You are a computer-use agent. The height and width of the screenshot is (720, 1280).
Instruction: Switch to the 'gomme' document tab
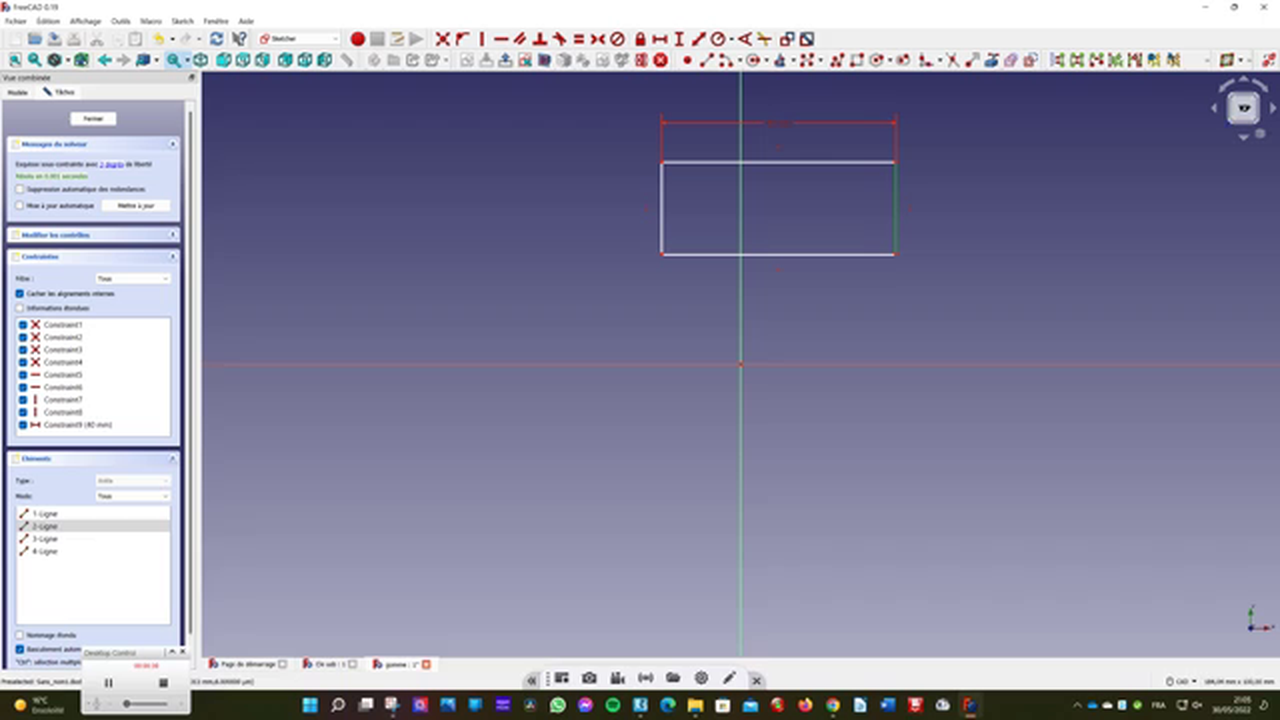click(396, 664)
